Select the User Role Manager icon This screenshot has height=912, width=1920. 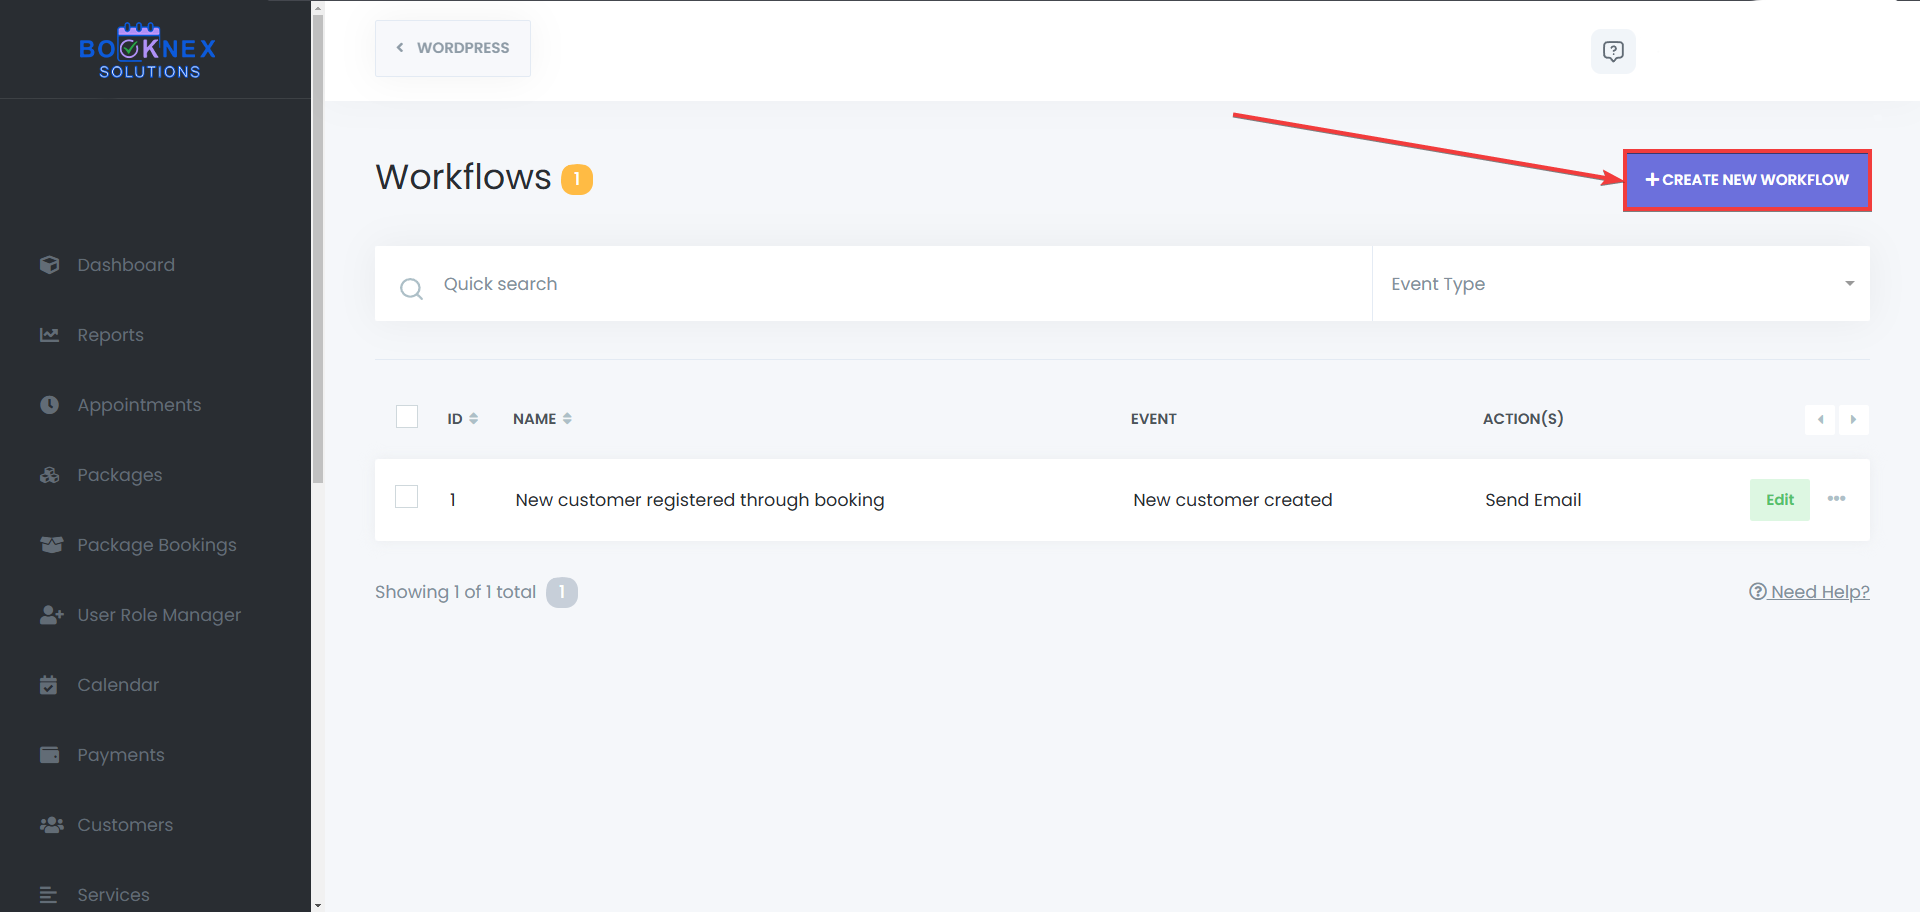coord(51,614)
